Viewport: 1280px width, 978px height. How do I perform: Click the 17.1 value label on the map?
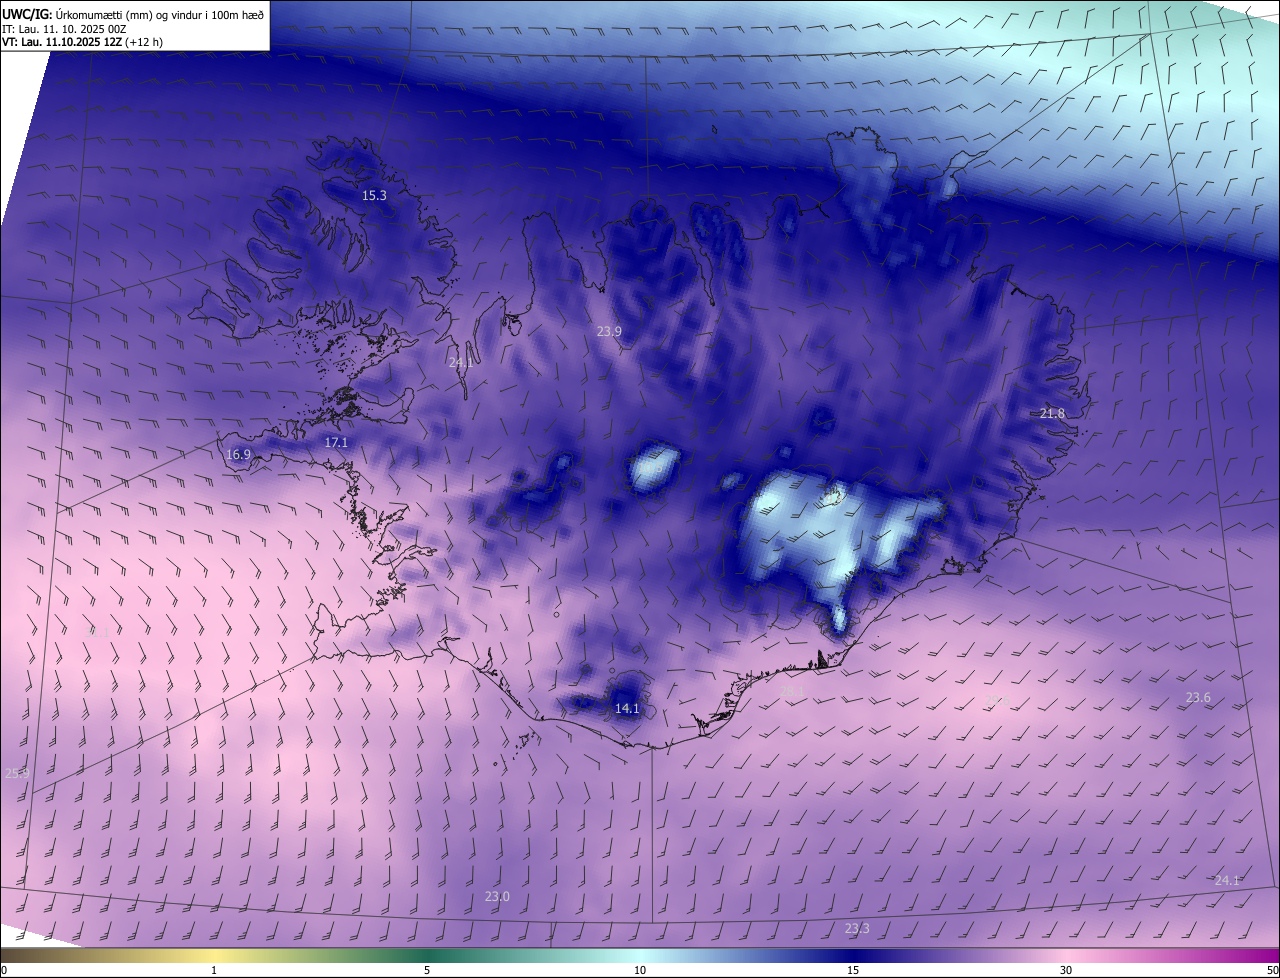336,442
